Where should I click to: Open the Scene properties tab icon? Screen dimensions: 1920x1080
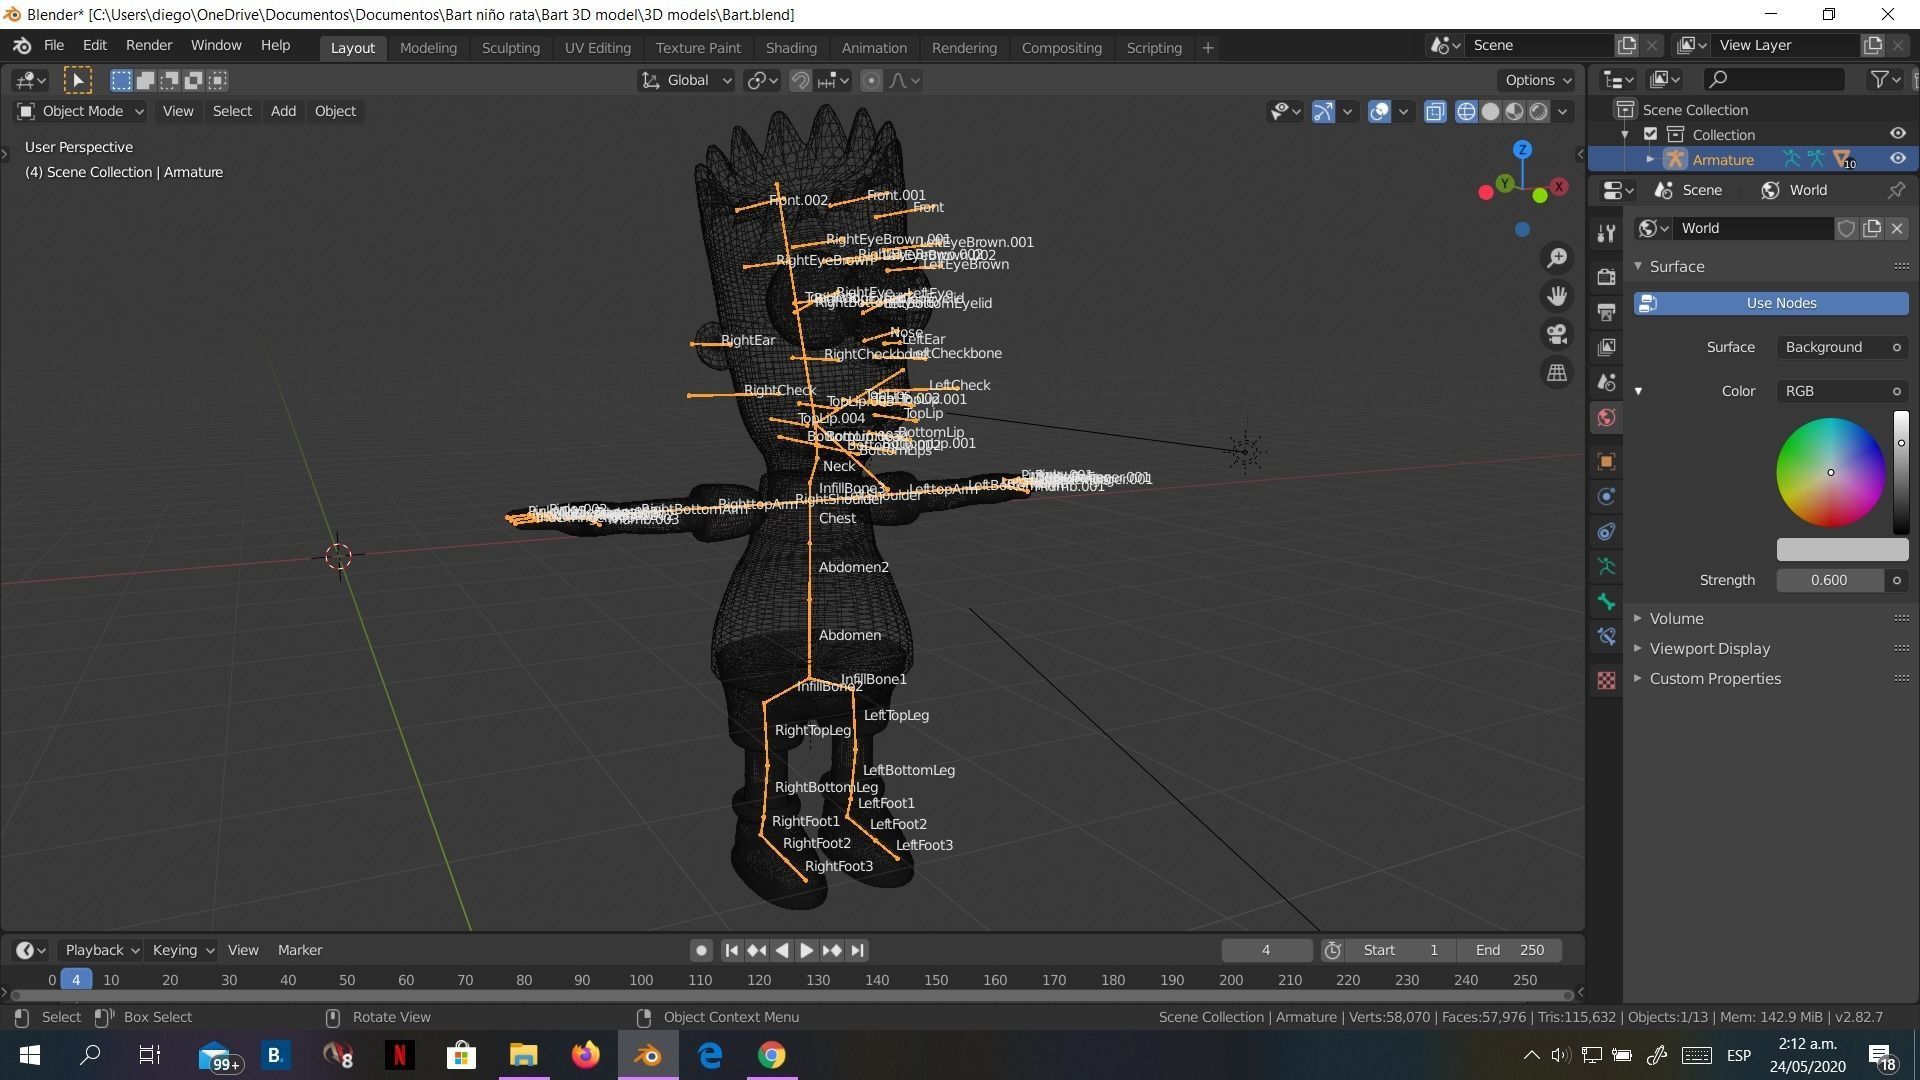(x=1606, y=382)
